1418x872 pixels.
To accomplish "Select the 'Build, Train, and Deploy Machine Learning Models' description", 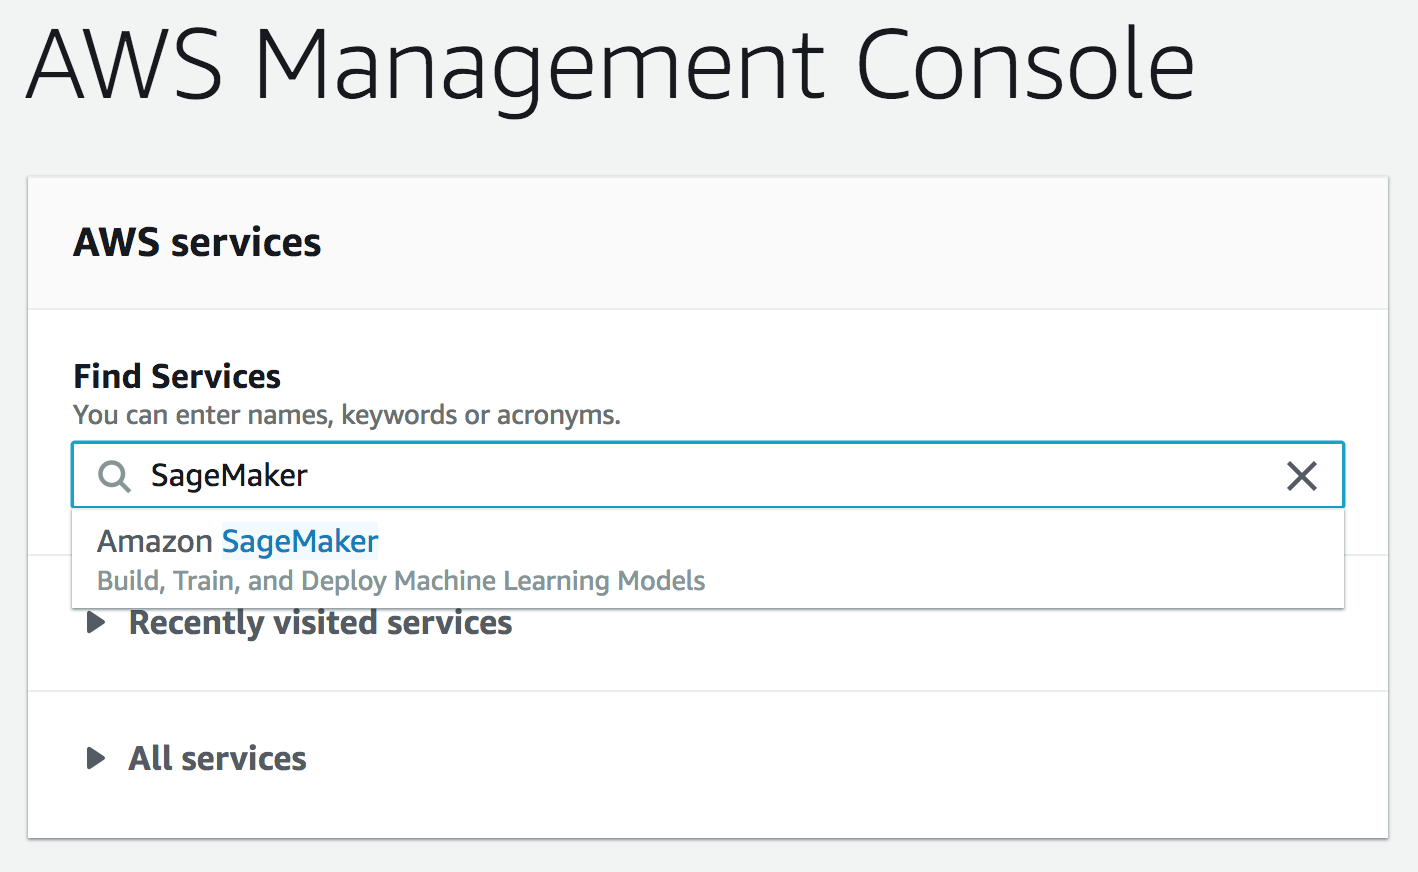I will pos(401,581).
